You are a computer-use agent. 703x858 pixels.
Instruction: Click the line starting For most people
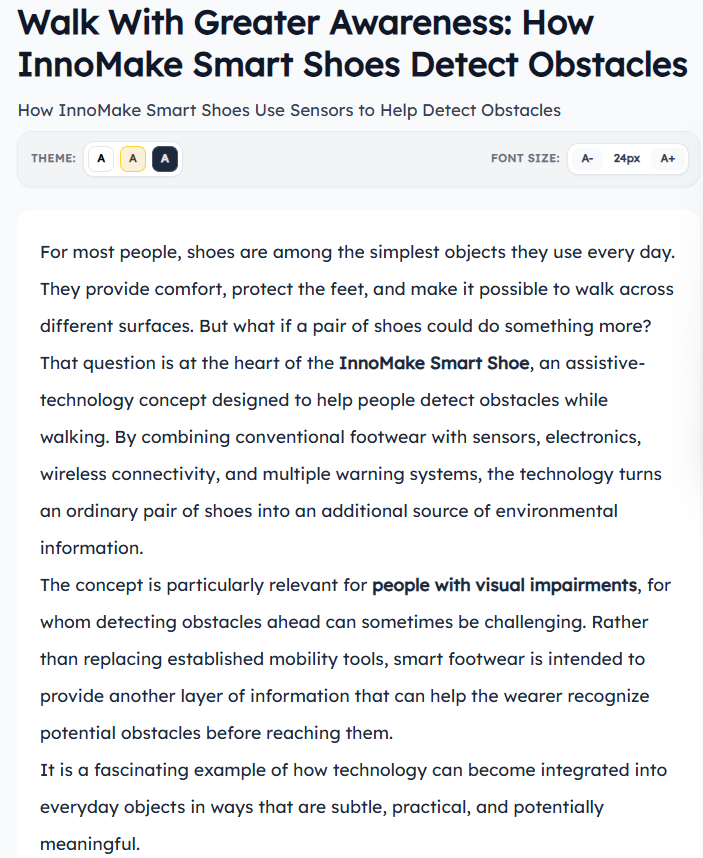click(x=358, y=252)
